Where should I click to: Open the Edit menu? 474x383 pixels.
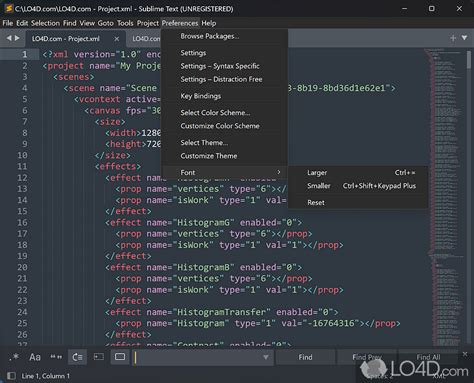[22, 23]
